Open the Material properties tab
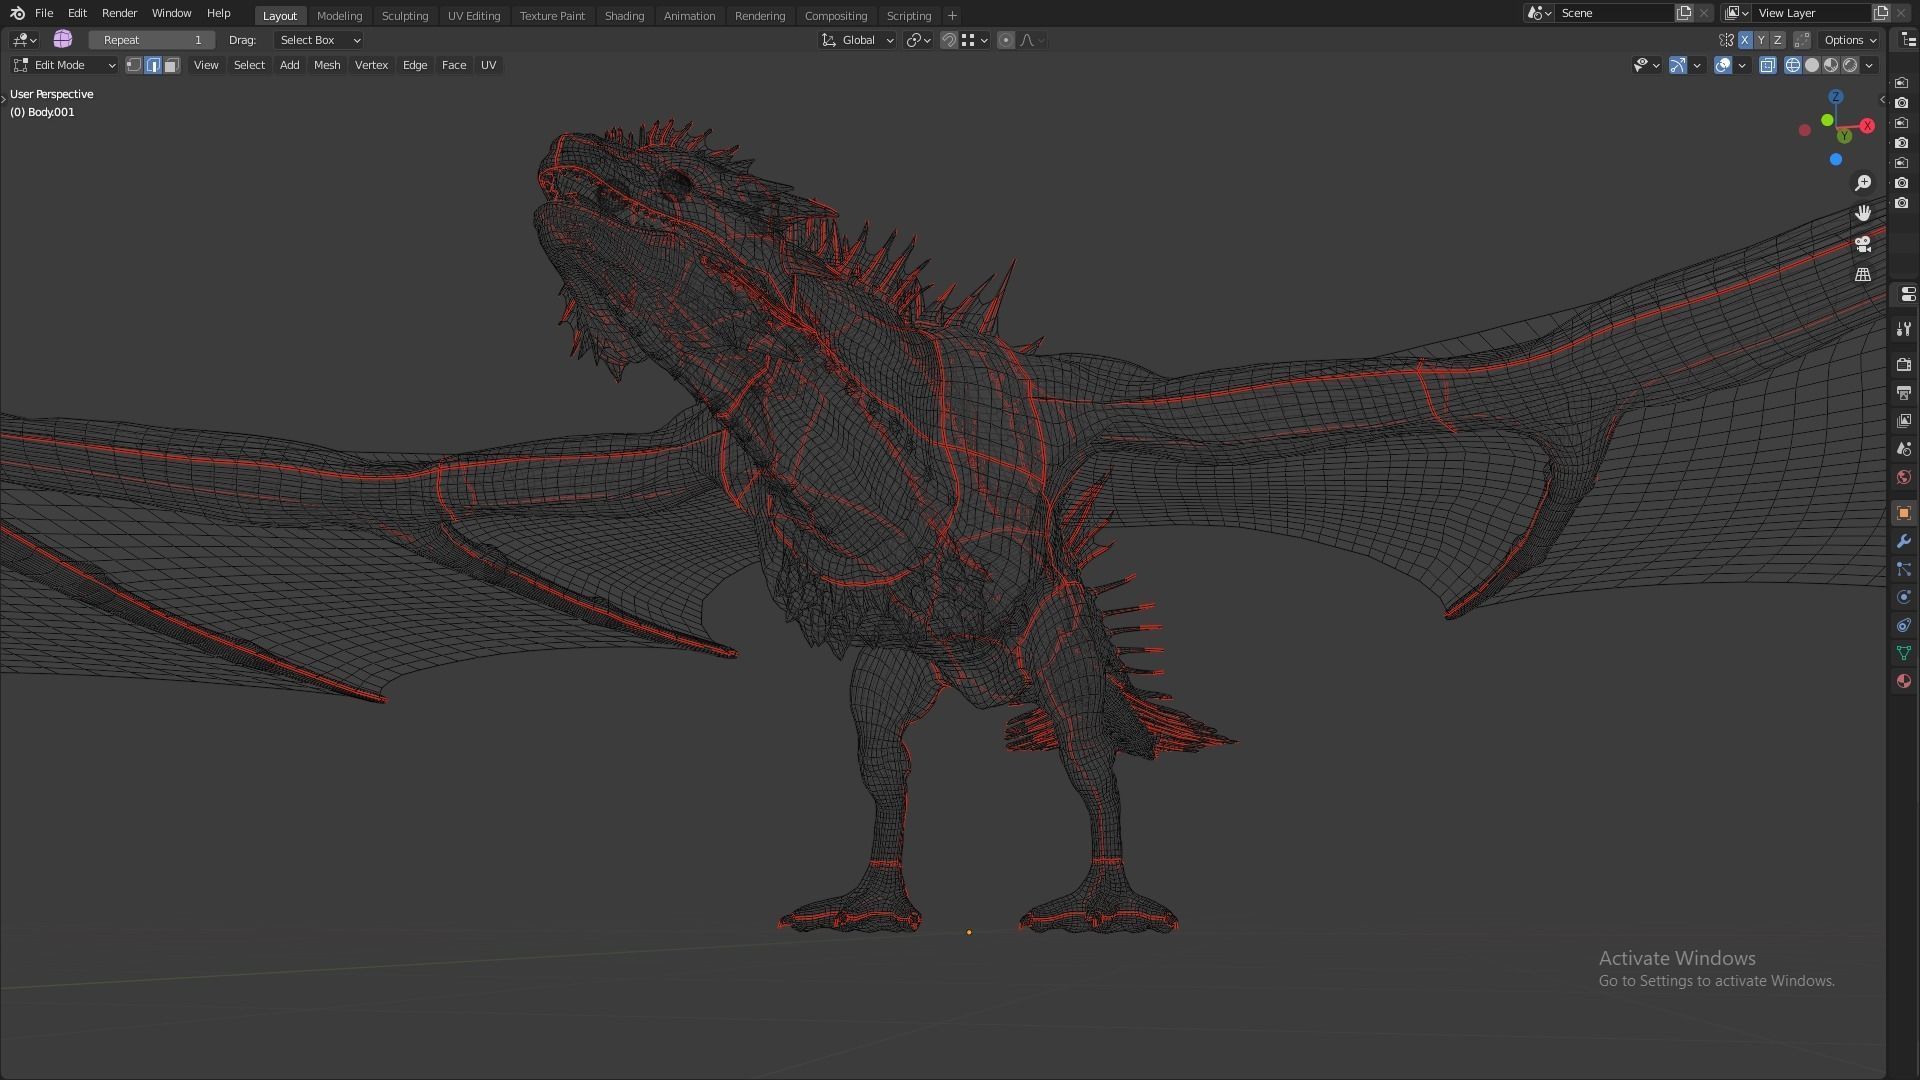Screen dimensions: 1920x1080 click(x=1904, y=681)
